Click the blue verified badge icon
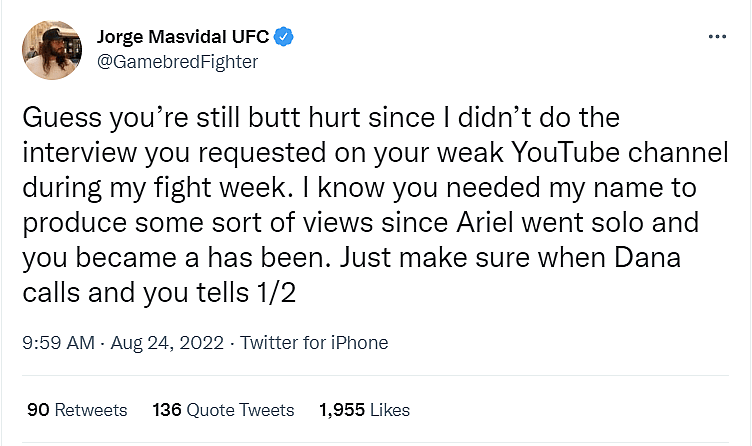752x446 pixels. [x=285, y=37]
